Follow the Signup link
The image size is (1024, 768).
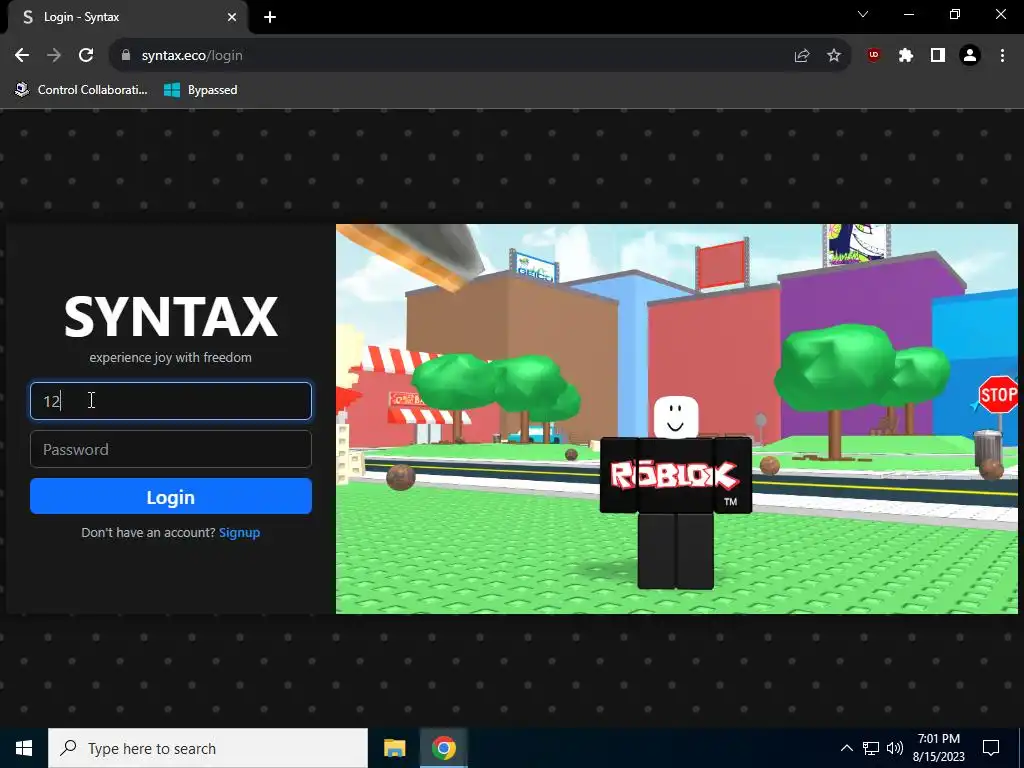tap(239, 532)
